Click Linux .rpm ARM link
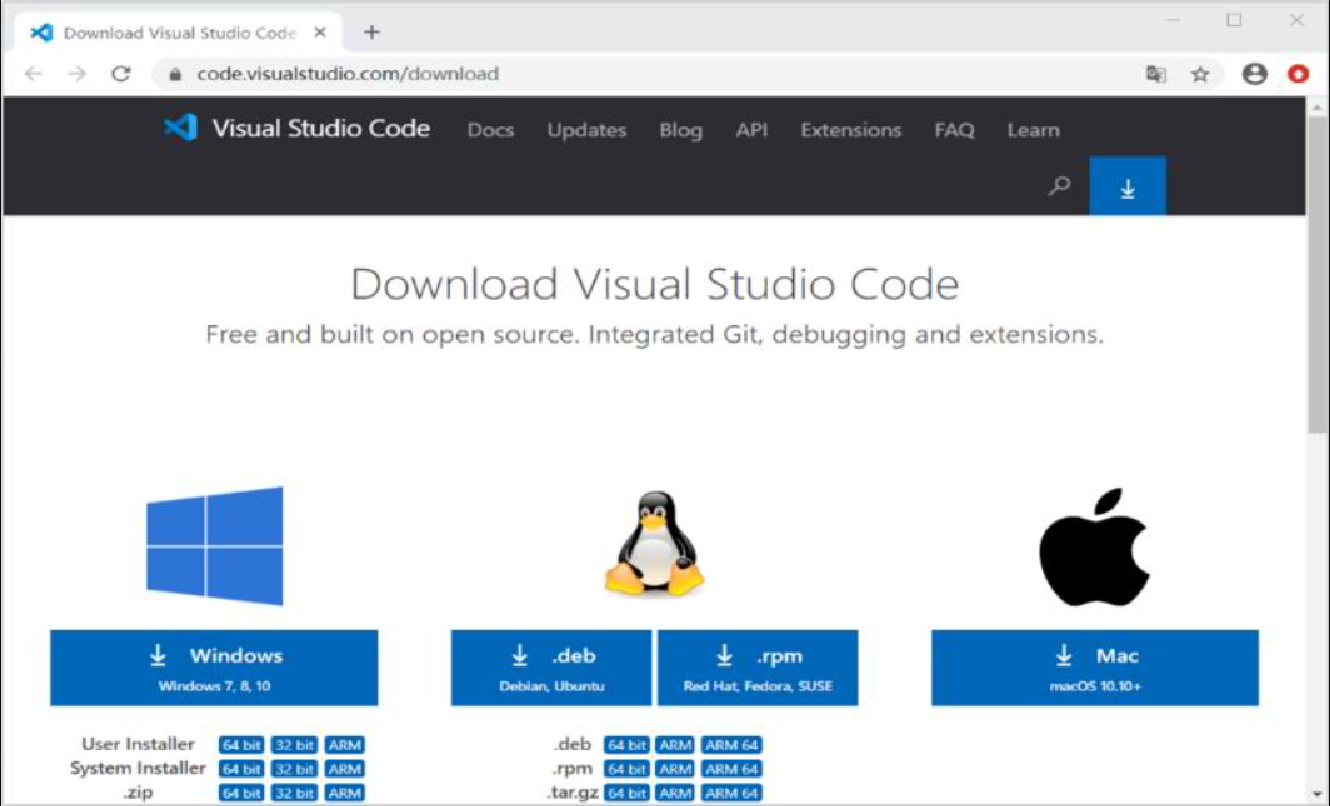Image resolution: width=1330 pixels, height=806 pixels. coord(676,769)
